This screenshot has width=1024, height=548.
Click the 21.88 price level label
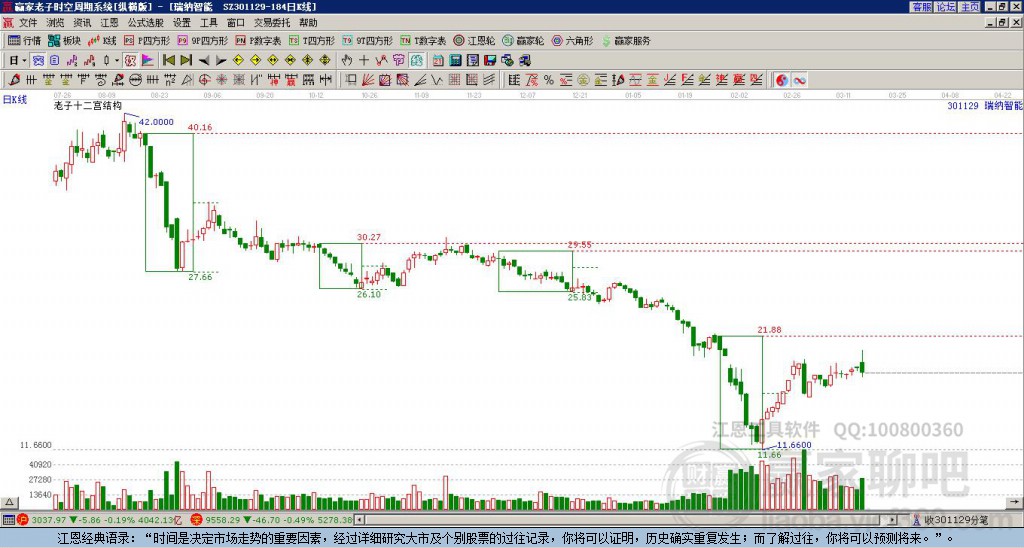[769, 330]
